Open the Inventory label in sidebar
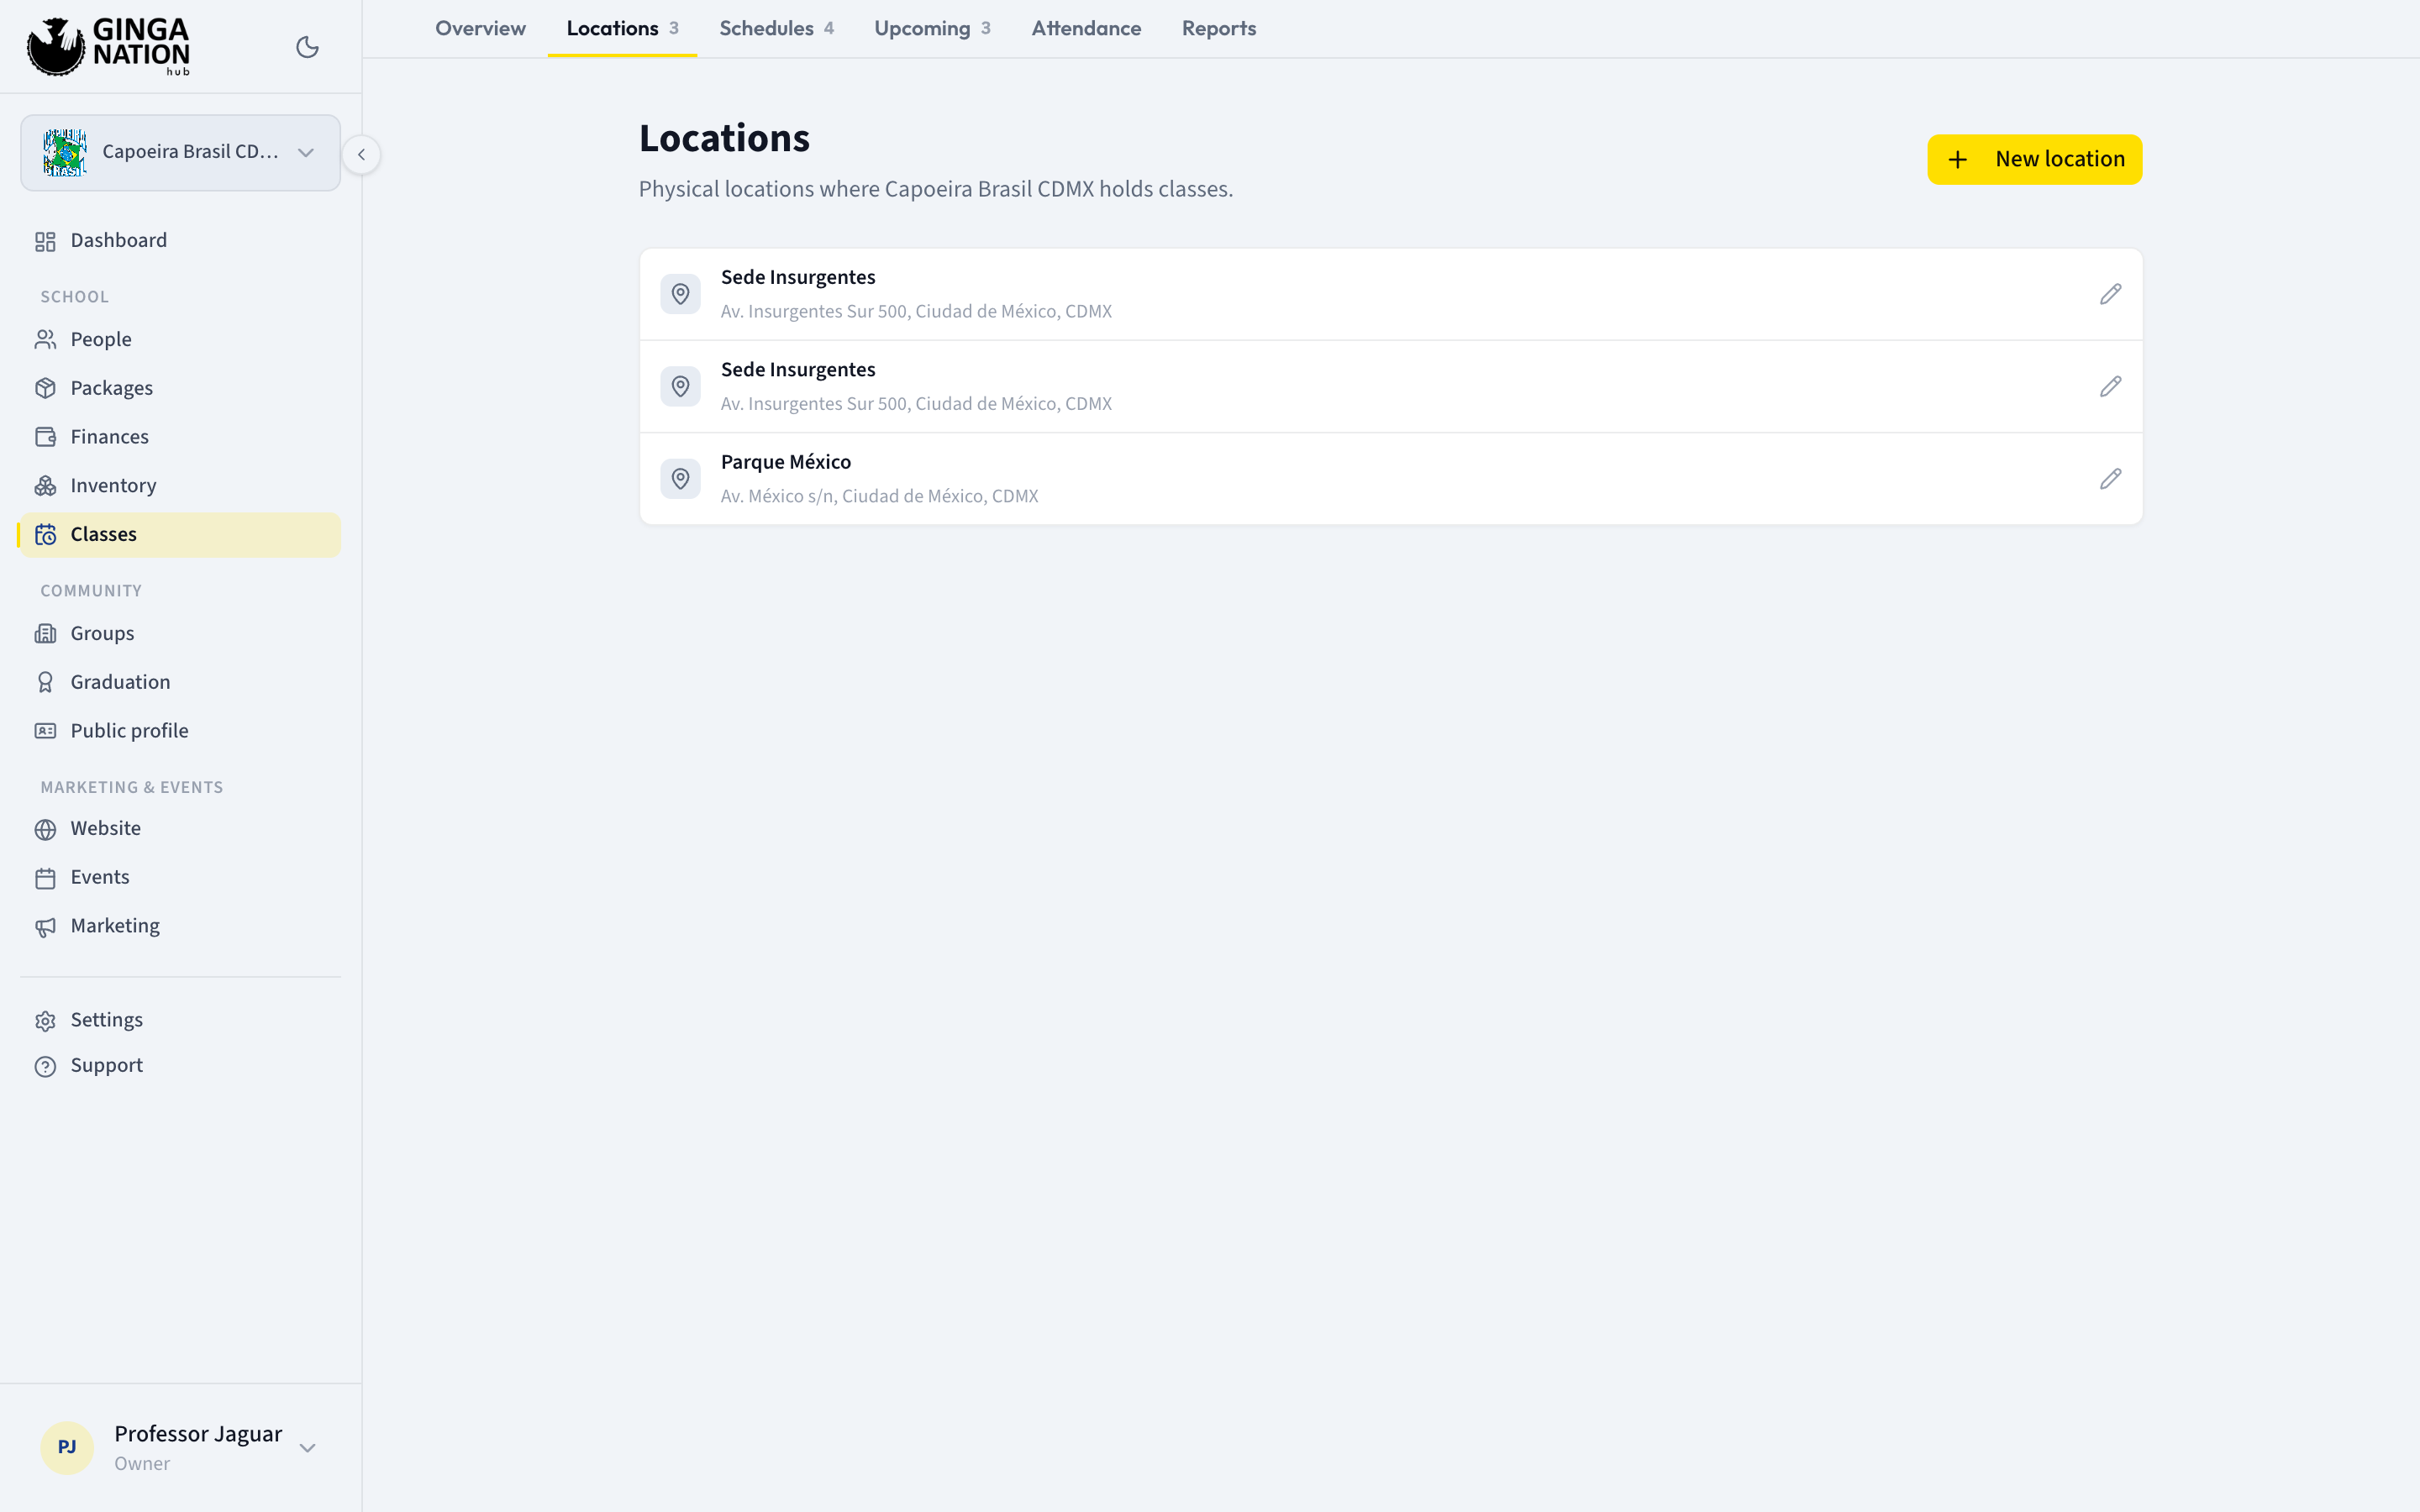The height and width of the screenshot is (1512, 2420). (113, 486)
